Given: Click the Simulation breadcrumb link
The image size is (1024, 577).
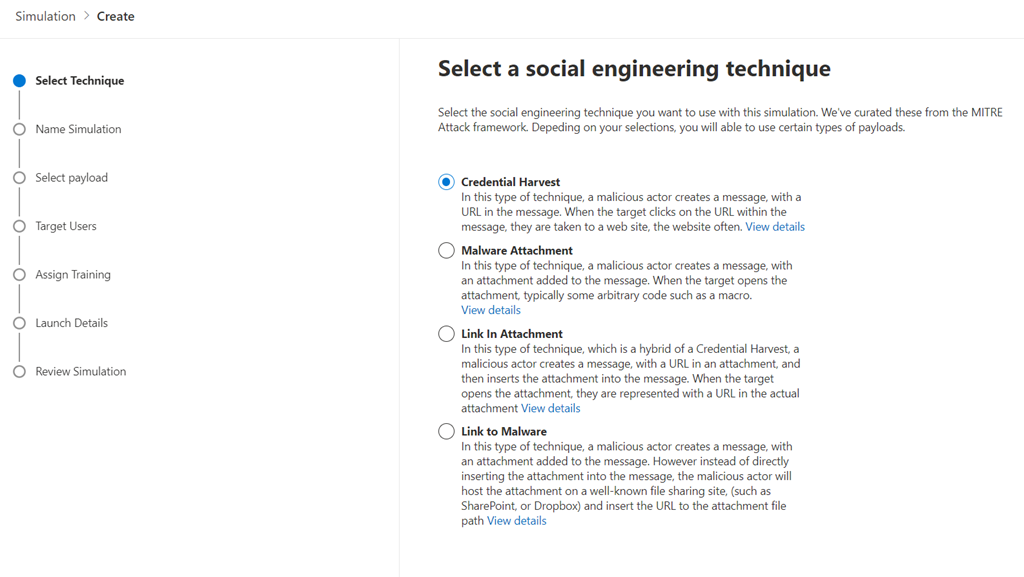Looking at the screenshot, I should 45,16.
